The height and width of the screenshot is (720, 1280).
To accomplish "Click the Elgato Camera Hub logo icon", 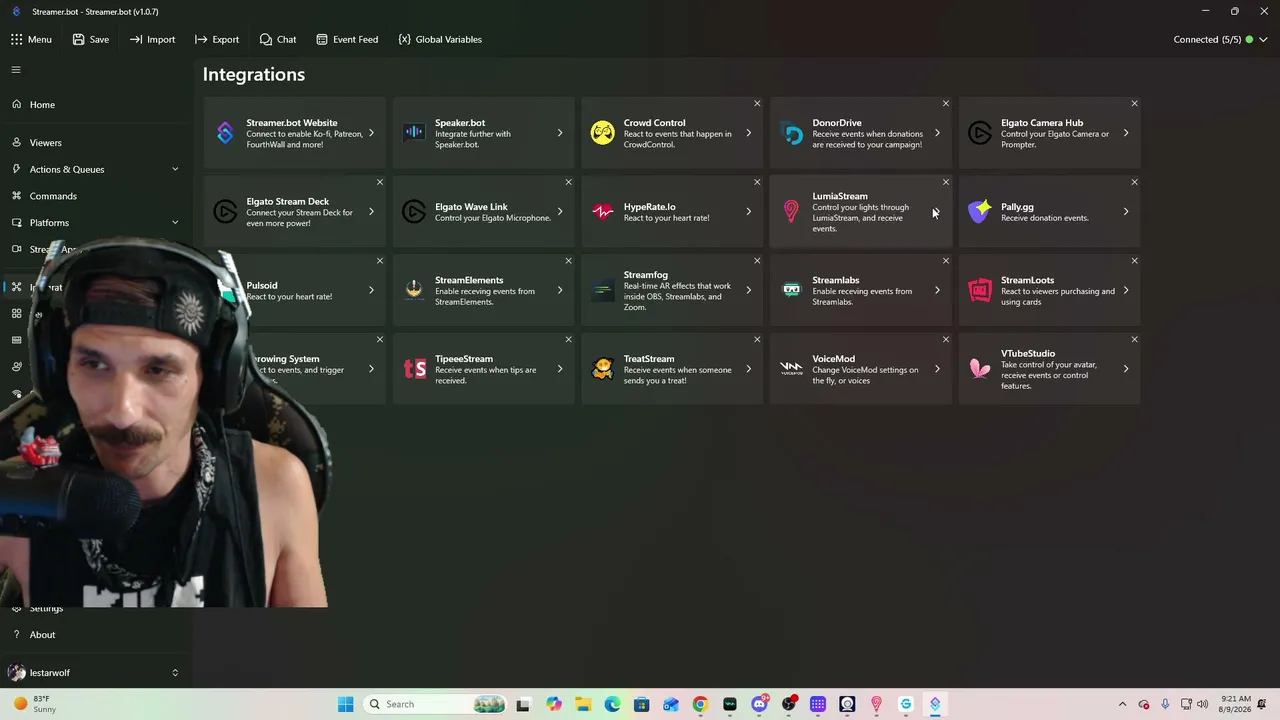I will coord(980,133).
